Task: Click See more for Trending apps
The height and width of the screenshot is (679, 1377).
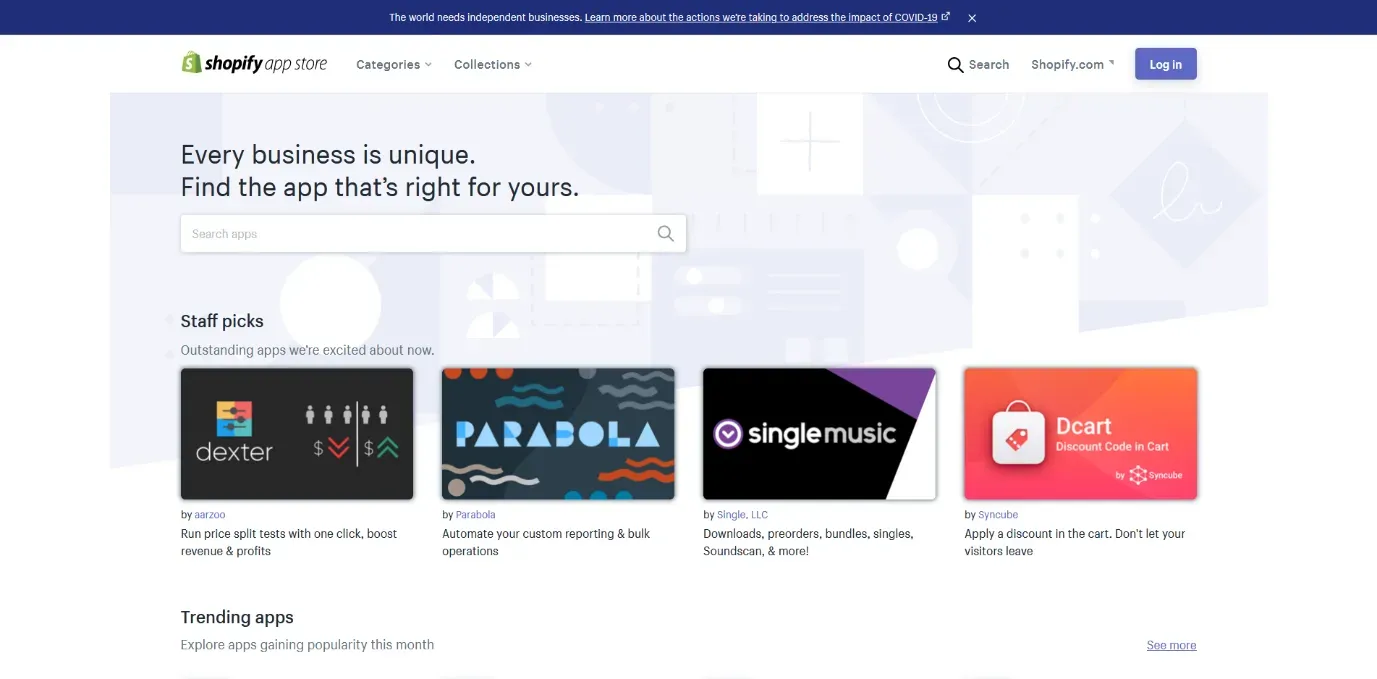Action: (x=1171, y=646)
